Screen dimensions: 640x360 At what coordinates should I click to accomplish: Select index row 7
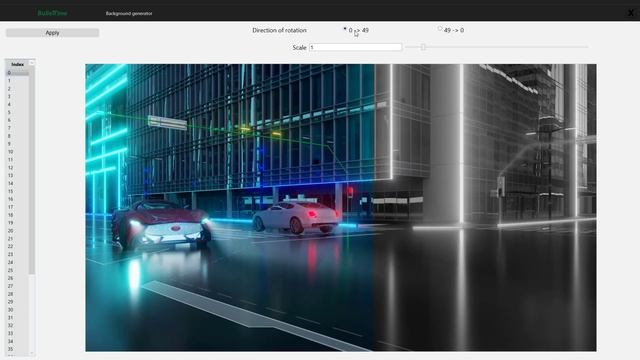17,128
